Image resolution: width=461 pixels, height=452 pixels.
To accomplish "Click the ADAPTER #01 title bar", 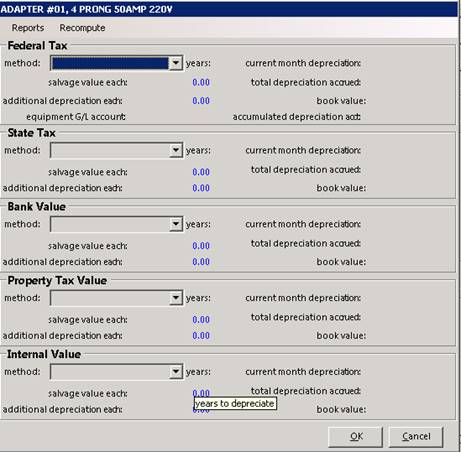I will tap(229, 9).
